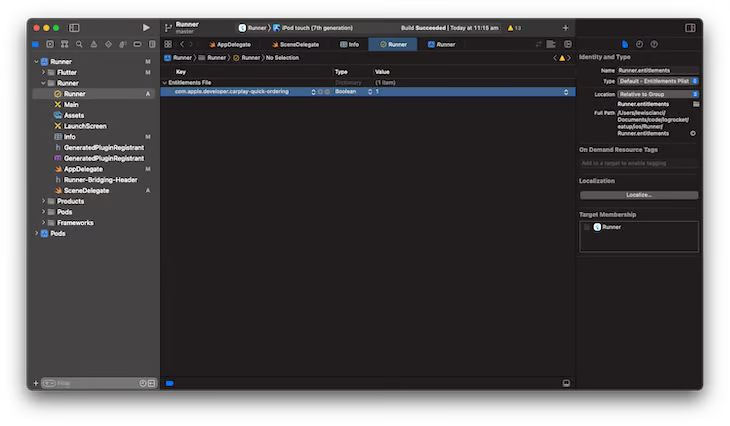
Task: Open the Runner-Bridging-Header file
Action: coord(100,180)
